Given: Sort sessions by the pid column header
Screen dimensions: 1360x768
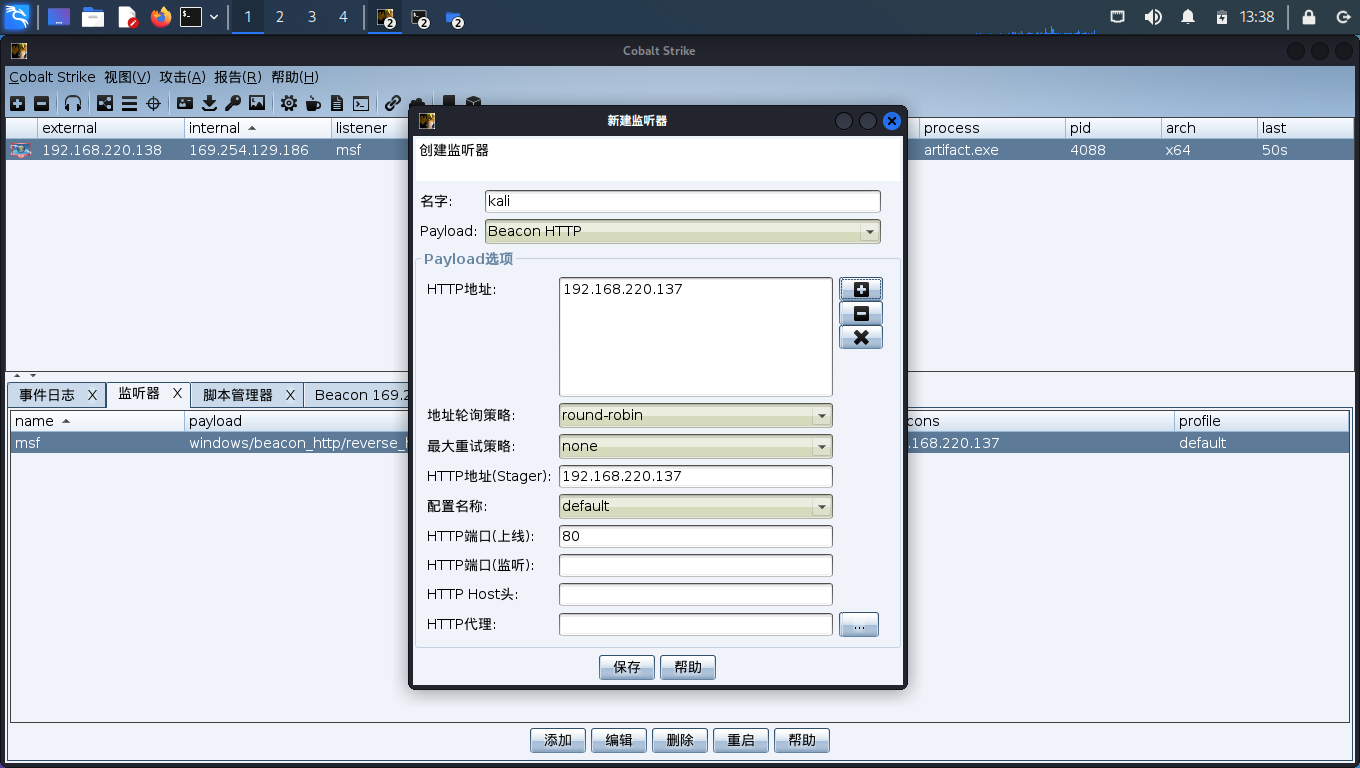Looking at the screenshot, I should 1113,128.
